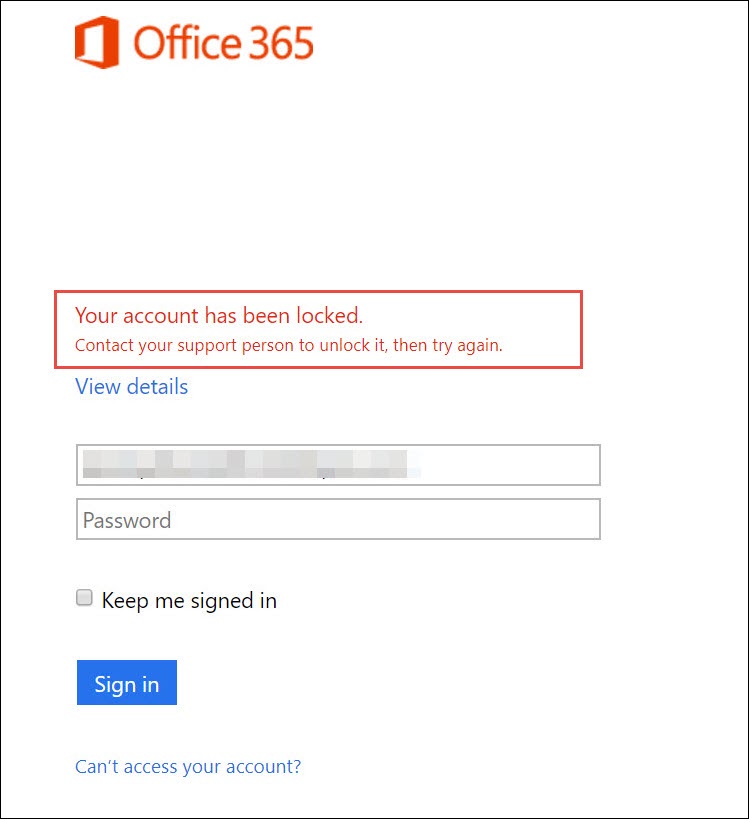Click the word 'Office' in header
Viewport: 749px width, 819px height.
tap(188, 43)
